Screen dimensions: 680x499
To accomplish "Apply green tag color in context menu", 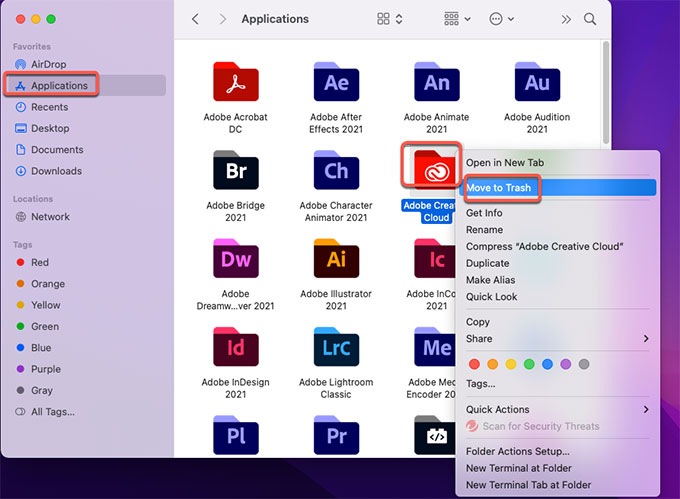I will coord(529,364).
